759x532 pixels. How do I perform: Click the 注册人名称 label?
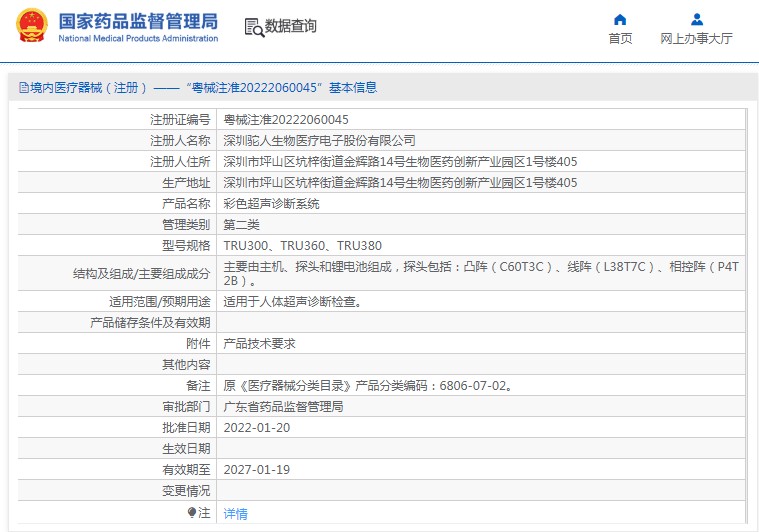pyautogui.click(x=180, y=141)
